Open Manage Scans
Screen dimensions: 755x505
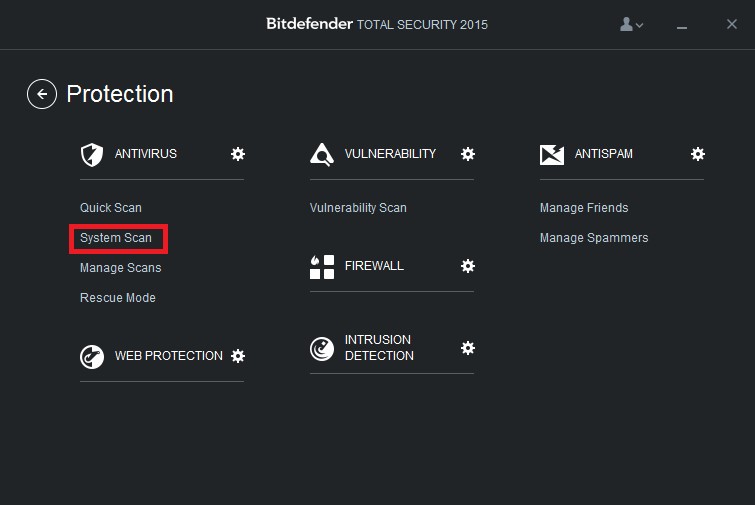coord(121,268)
